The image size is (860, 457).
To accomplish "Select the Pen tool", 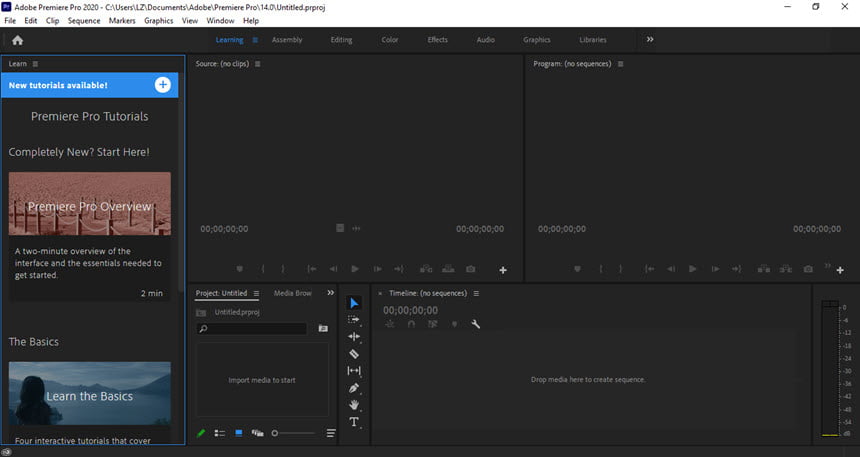I will [354, 388].
